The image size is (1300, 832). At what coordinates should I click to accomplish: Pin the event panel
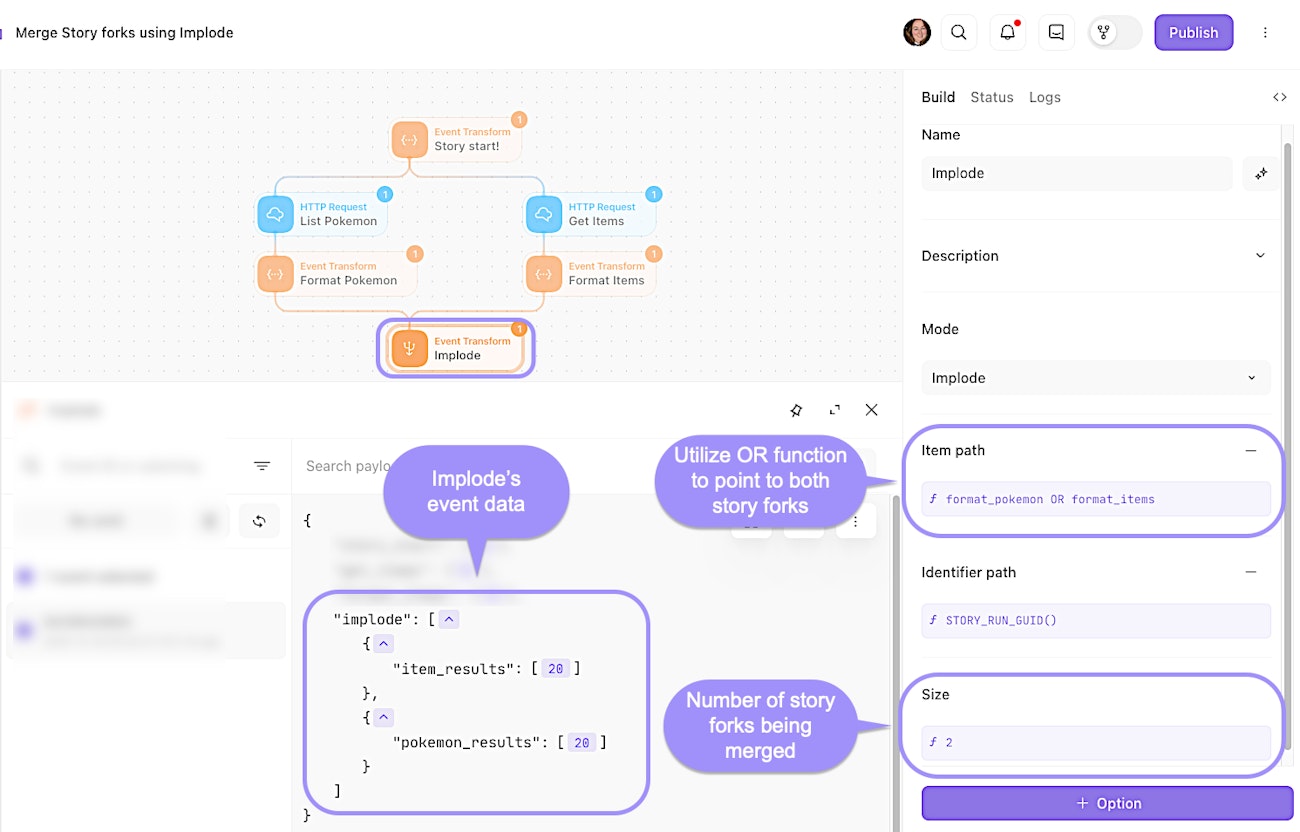796,410
